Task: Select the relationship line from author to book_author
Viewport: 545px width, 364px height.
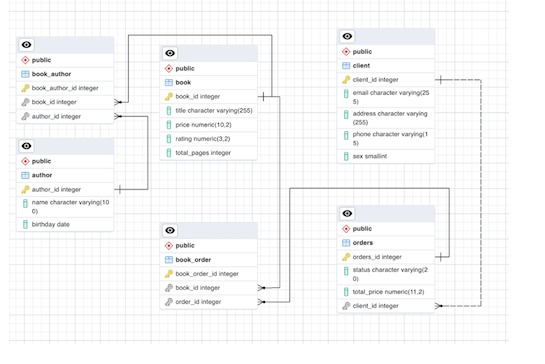Action: 148,153
